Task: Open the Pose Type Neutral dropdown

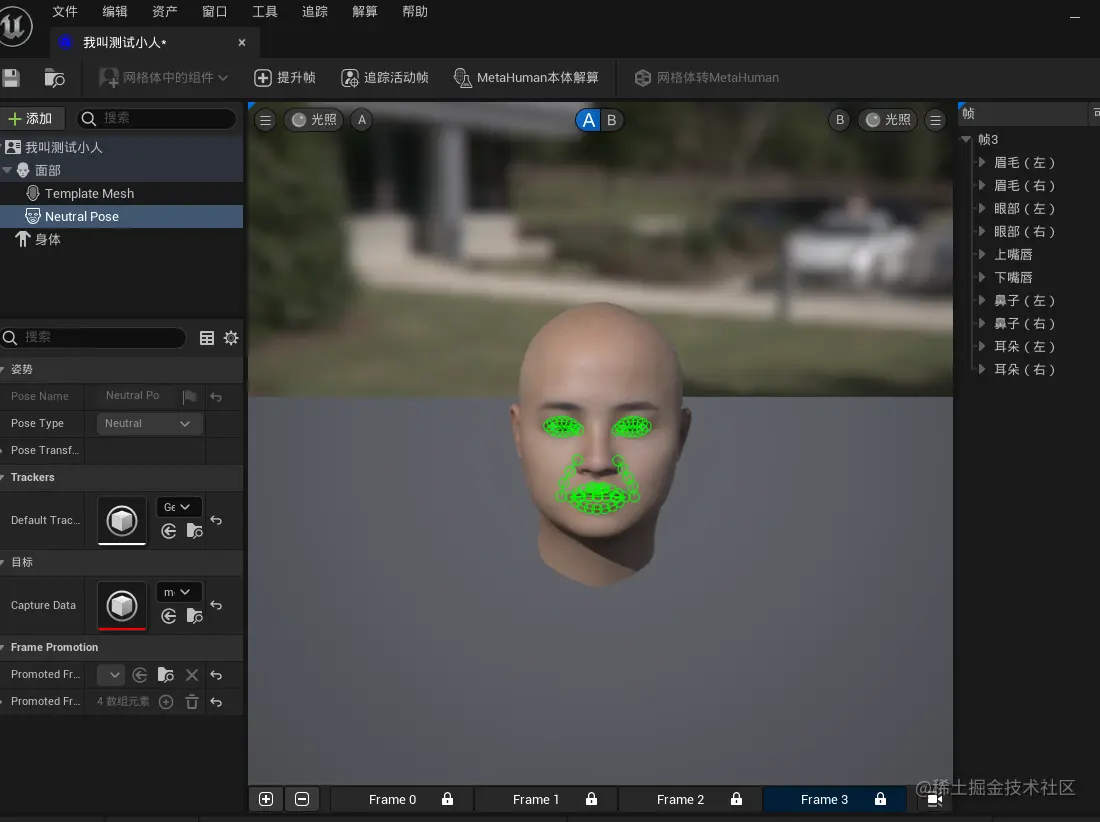Action: coord(149,424)
